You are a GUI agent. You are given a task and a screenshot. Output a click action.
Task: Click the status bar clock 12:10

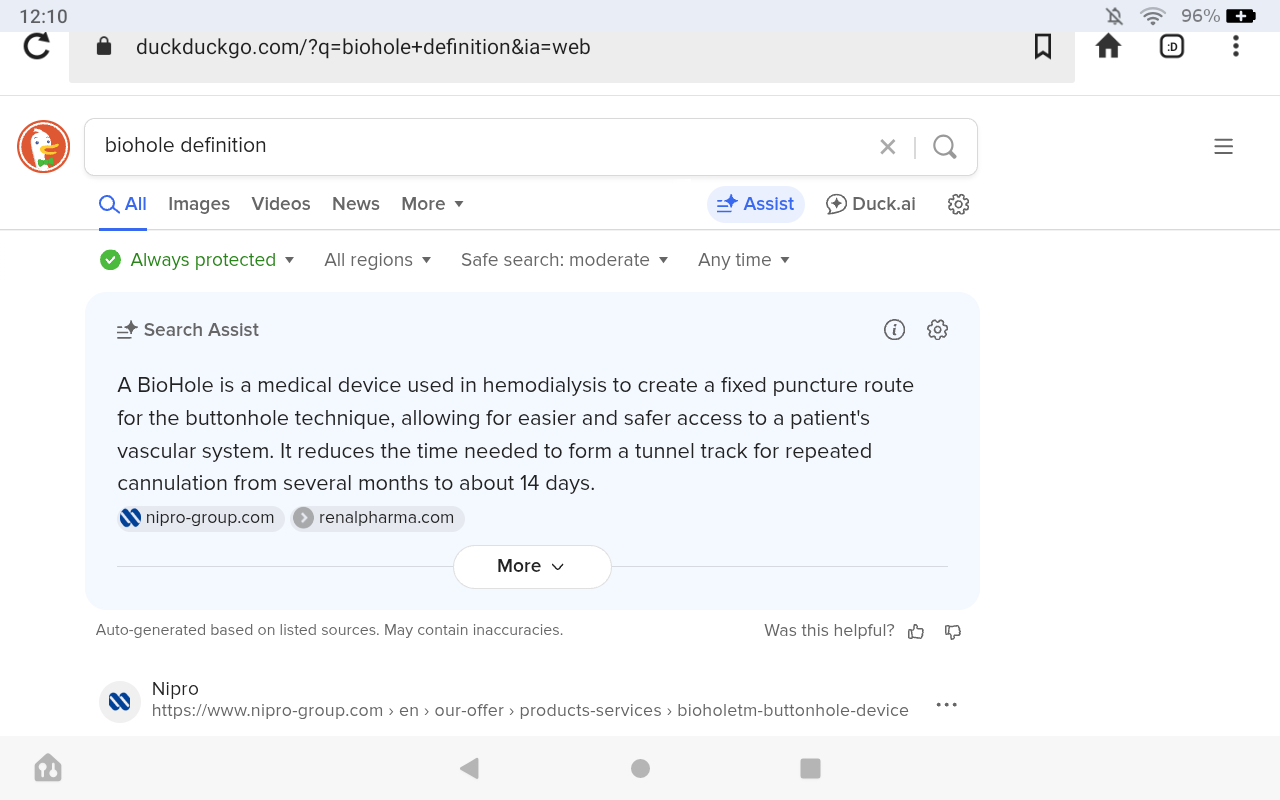click(x=44, y=16)
